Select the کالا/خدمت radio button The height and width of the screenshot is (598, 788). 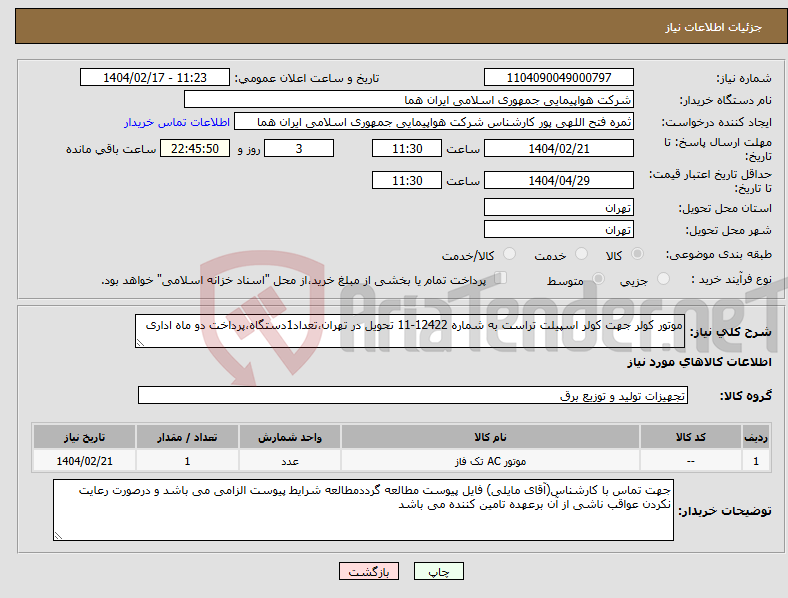510,254
